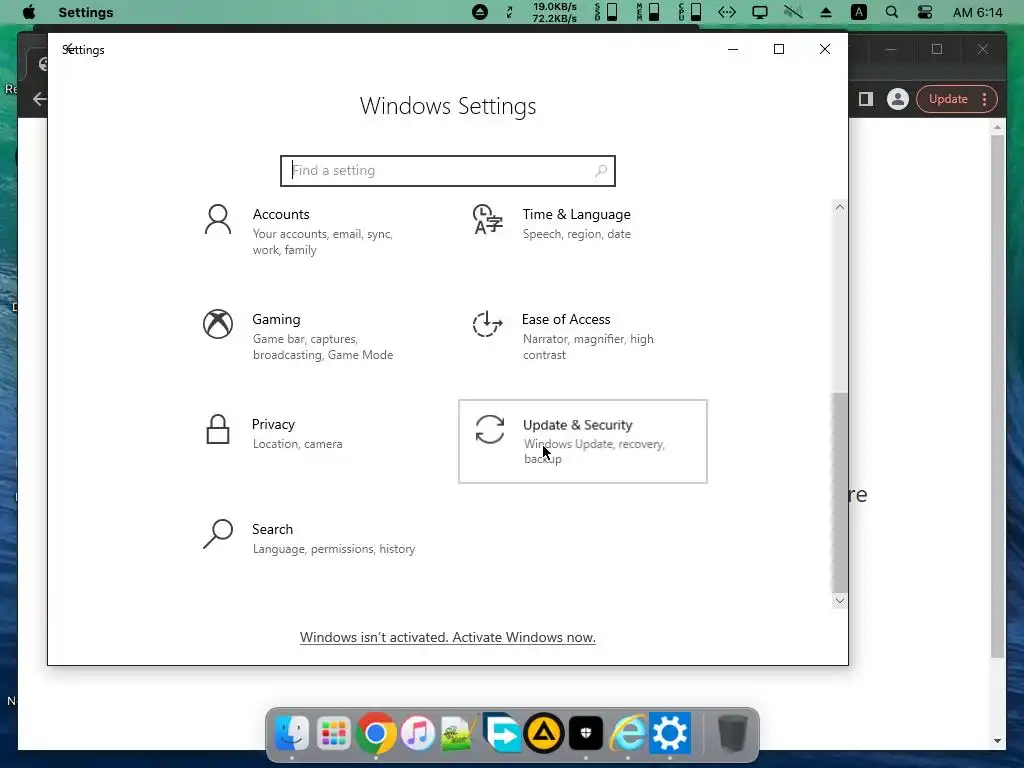1024x768 pixels.
Task: Open Time & Language clock icon
Action: coord(488,219)
